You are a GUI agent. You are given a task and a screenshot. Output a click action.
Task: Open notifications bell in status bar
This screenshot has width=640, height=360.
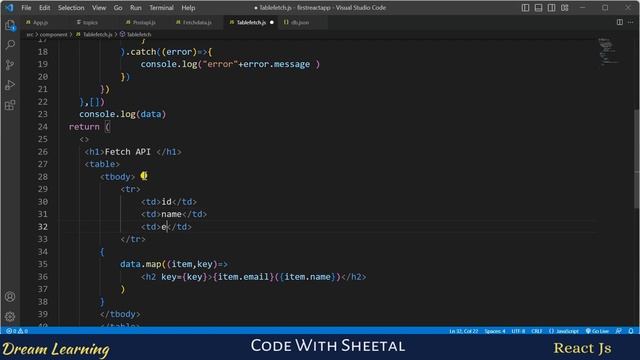tap(631, 331)
